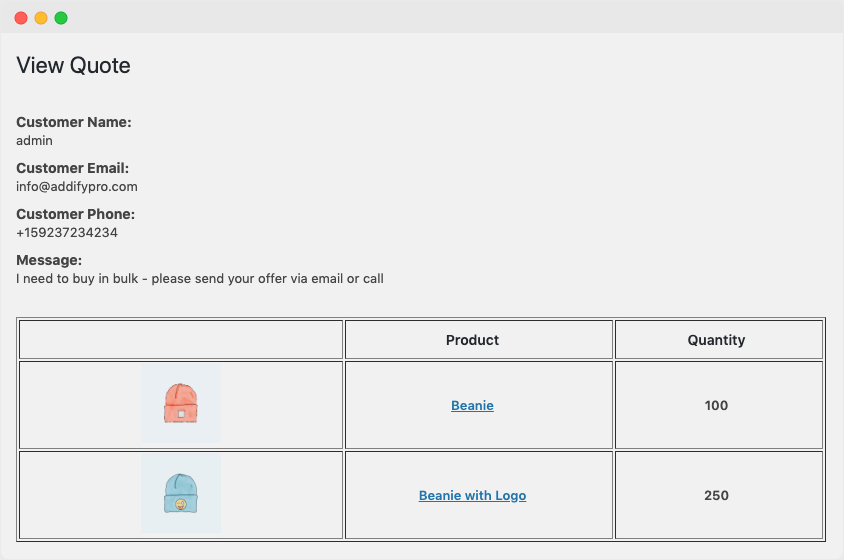Click the orange Beanie product thumbnail
Screen dimensions: 844x560
[x=181, y=403]
